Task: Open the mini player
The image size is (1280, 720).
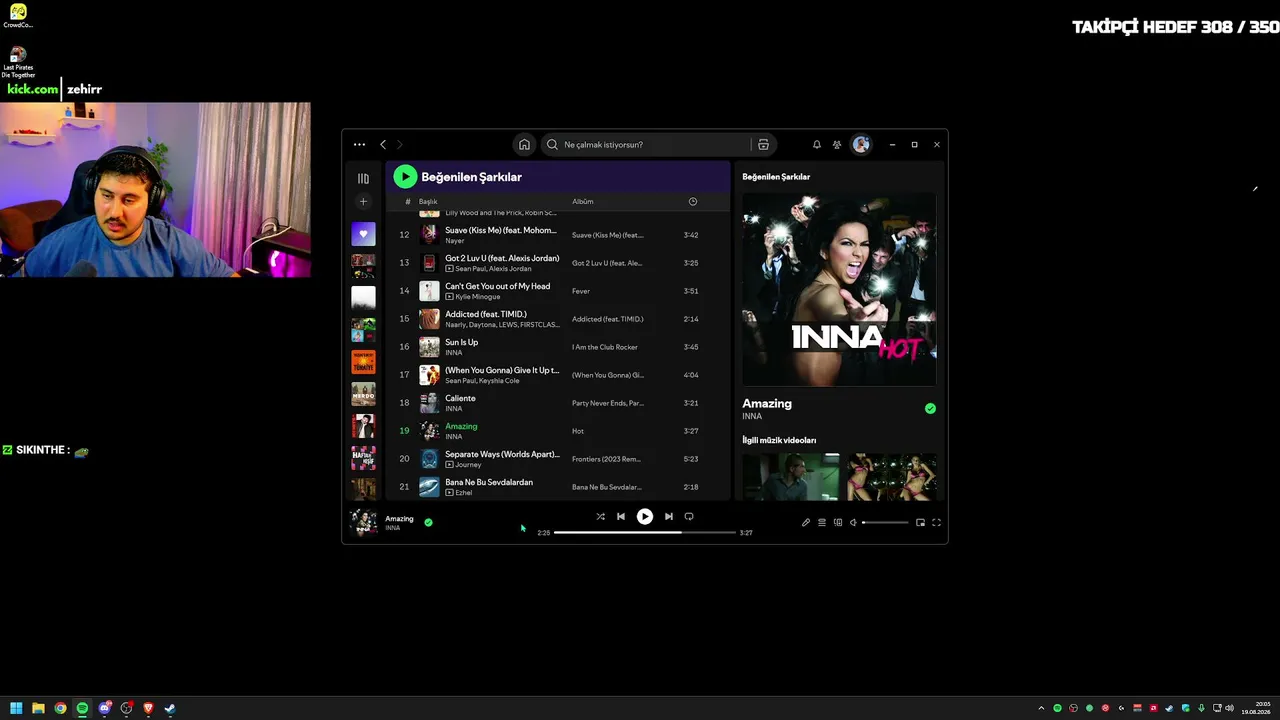Action: click(x=920, y=522)
